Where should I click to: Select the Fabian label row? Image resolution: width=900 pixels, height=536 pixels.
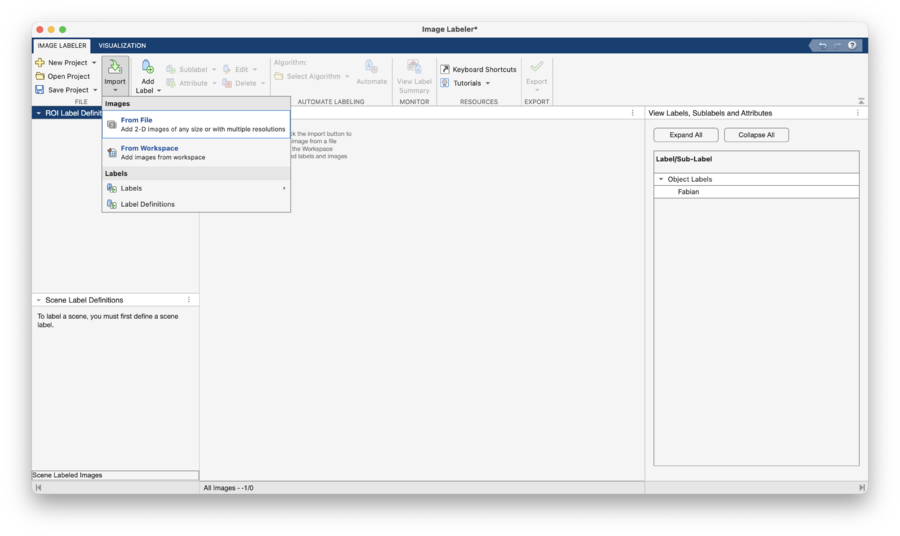[x=688, y=191]
